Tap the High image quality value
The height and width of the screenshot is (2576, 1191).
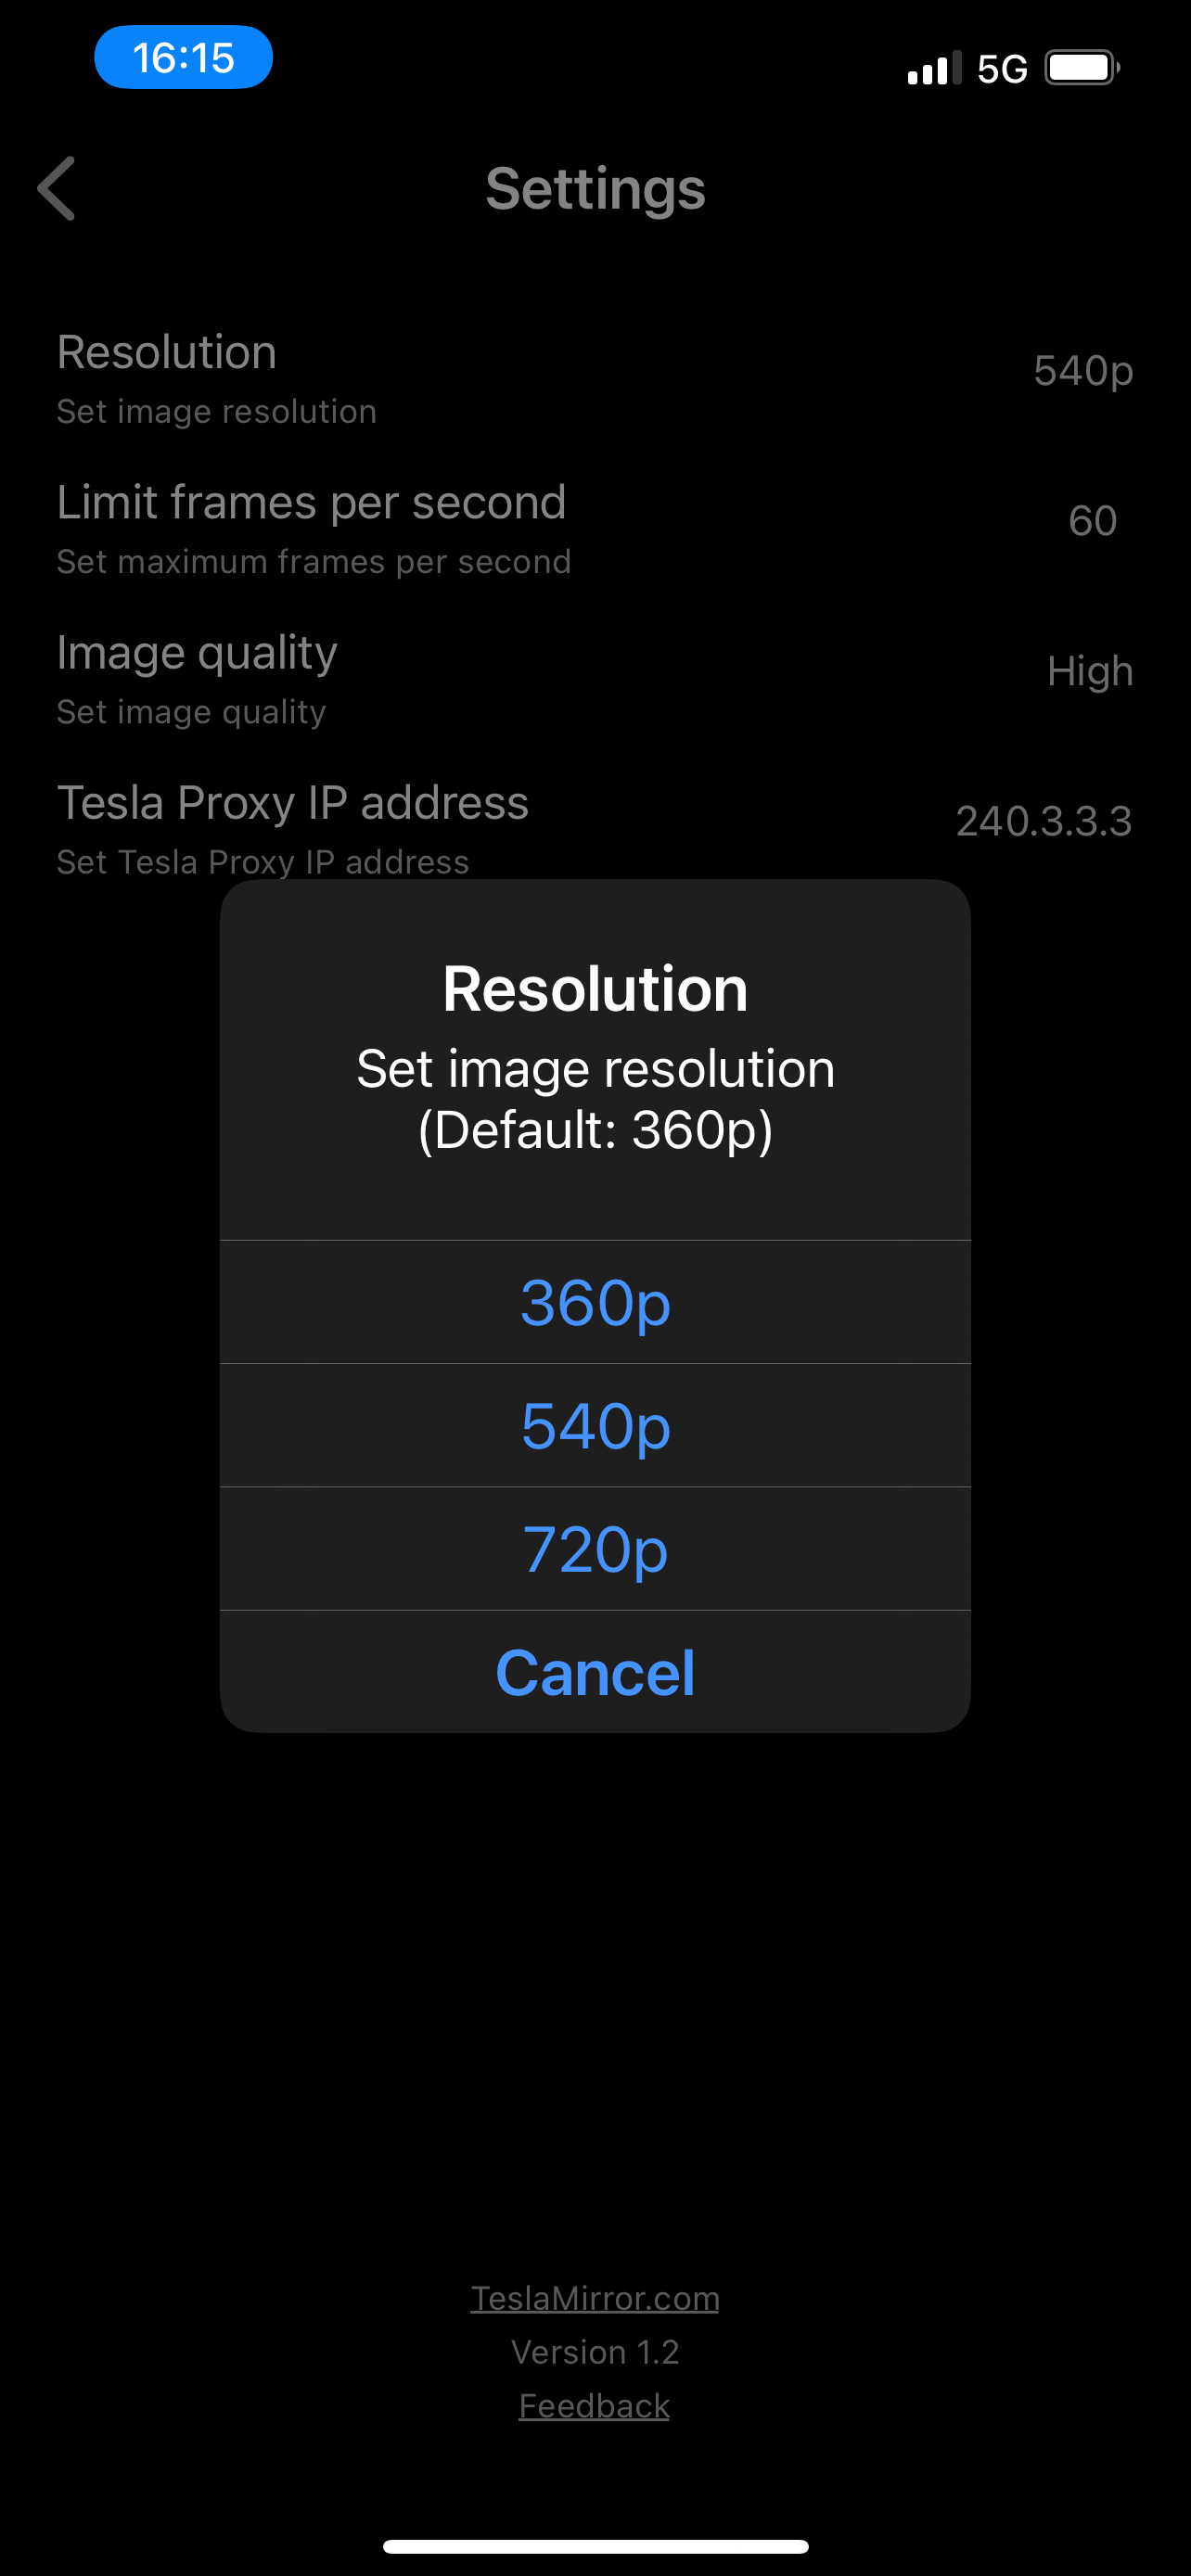[x=1091, y=671]
